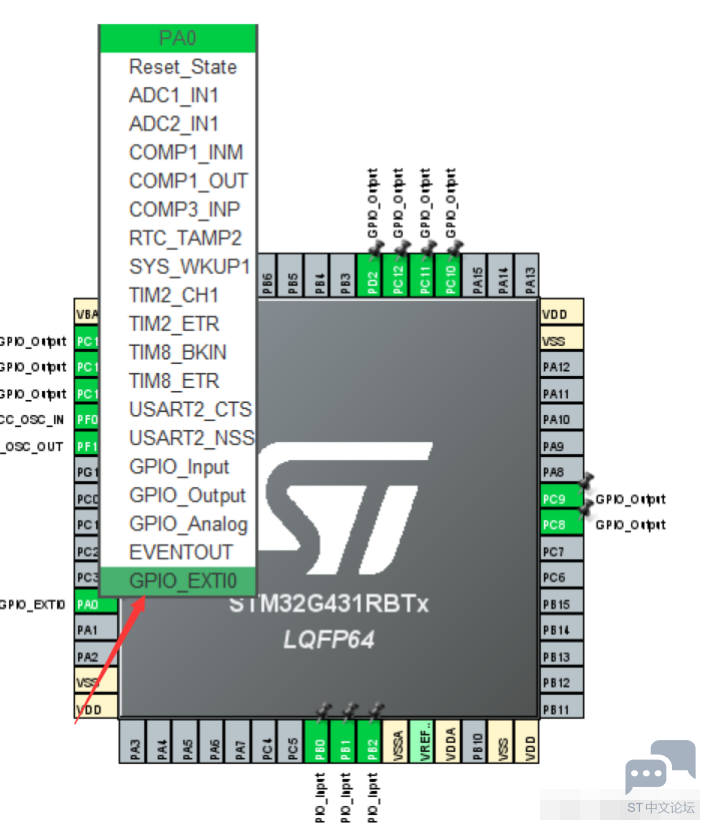Click pin PA12 on right side

[562, 364]
